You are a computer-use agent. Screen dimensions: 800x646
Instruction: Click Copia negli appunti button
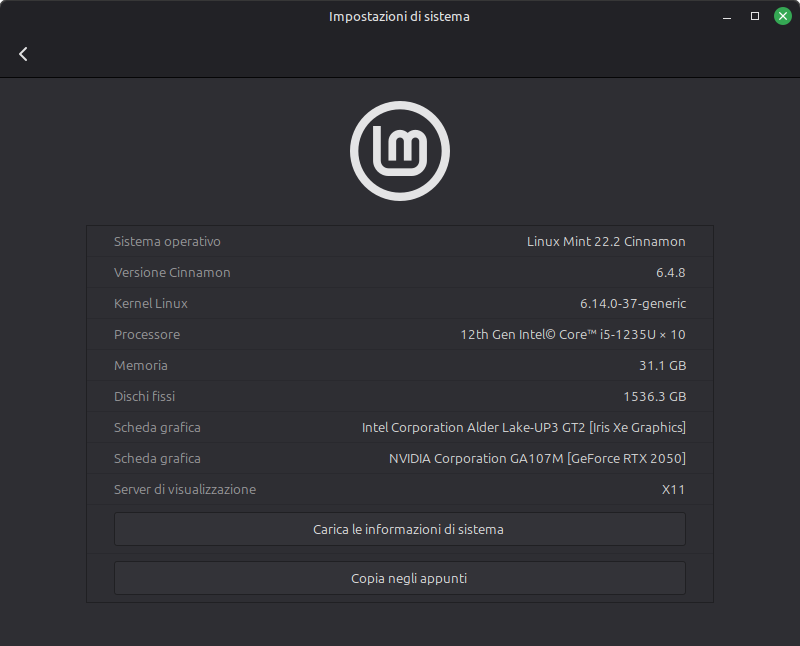(399, 578)
